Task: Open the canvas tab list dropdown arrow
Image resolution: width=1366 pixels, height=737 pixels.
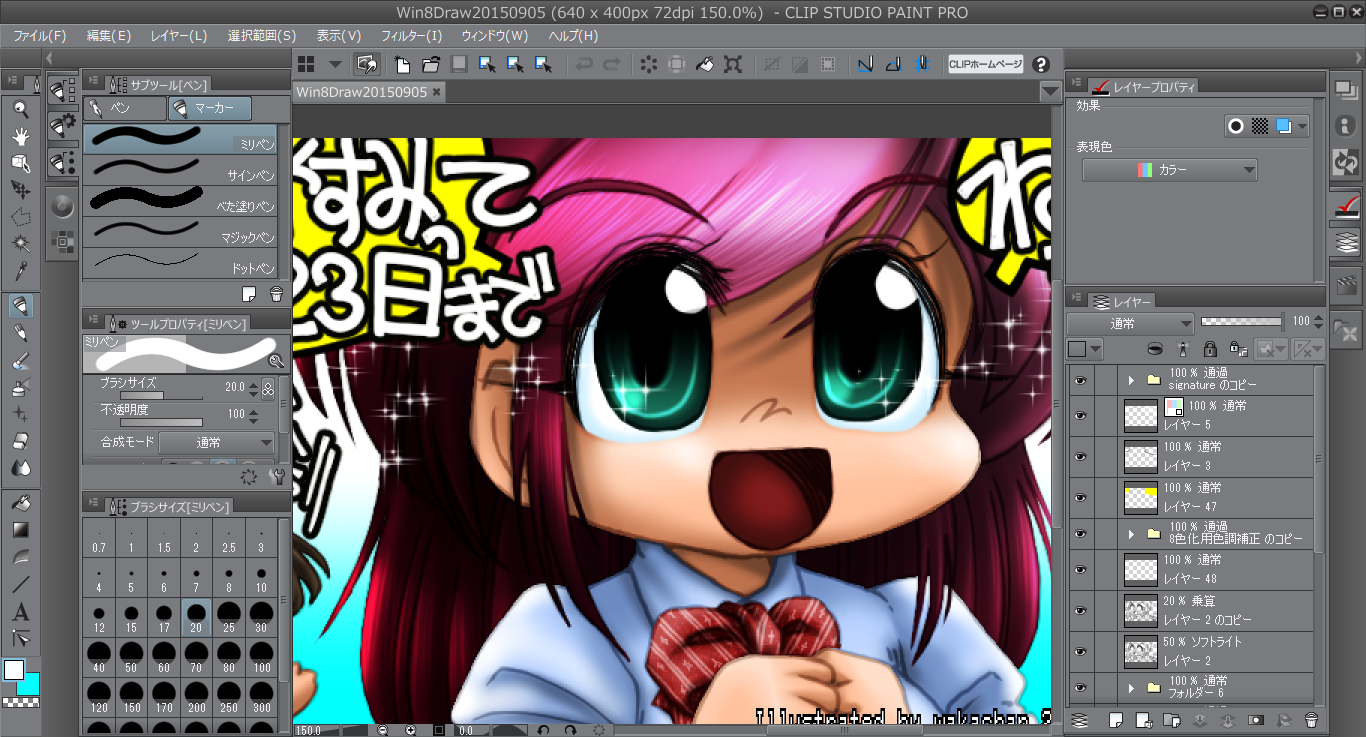Action: (1049, 92)
